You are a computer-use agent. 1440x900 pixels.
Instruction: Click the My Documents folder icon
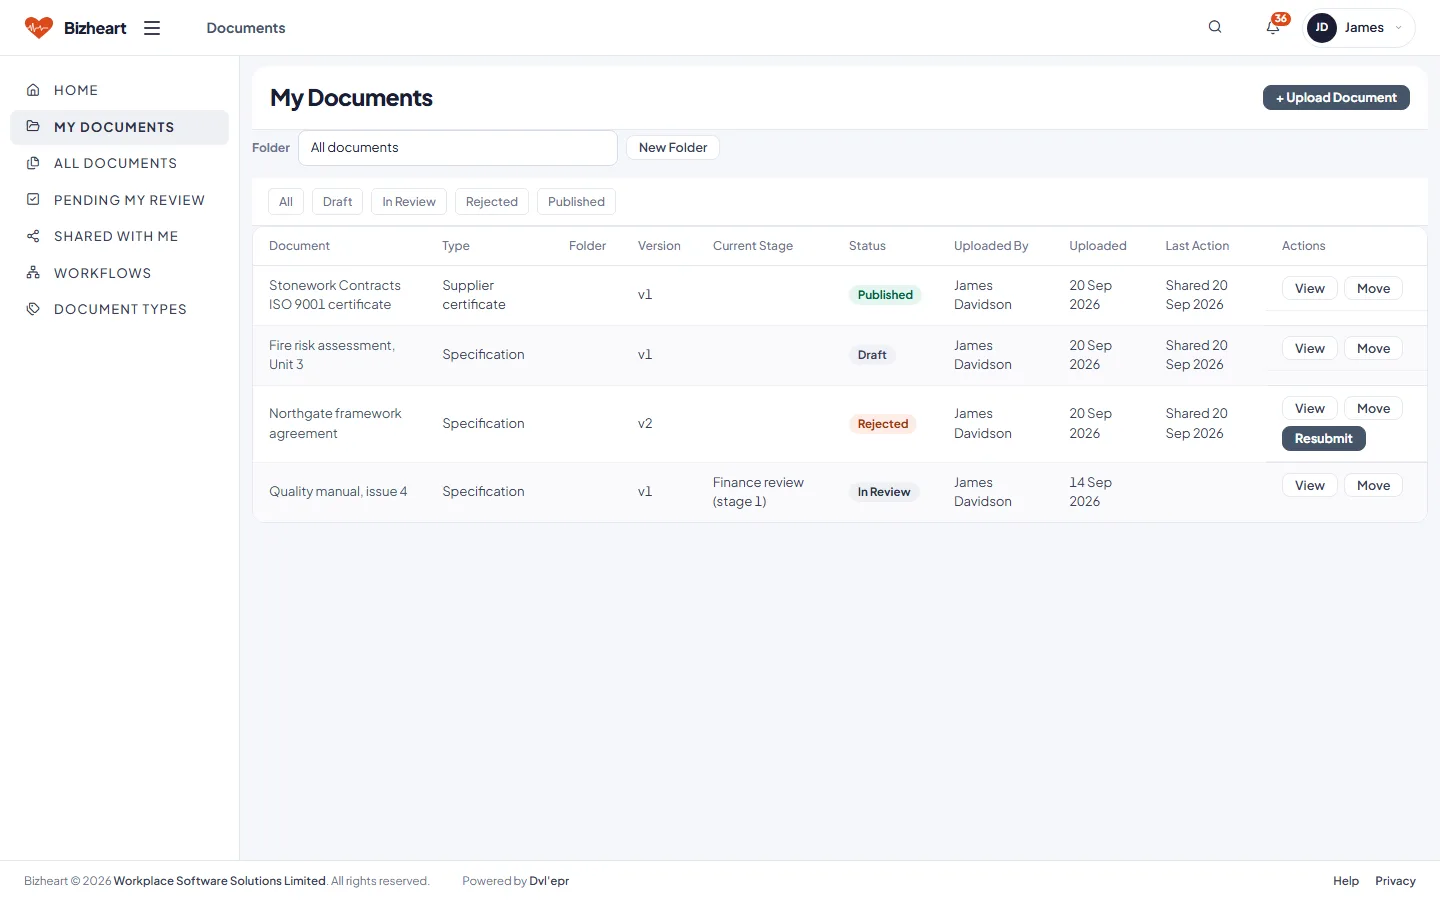coord(33,127)
